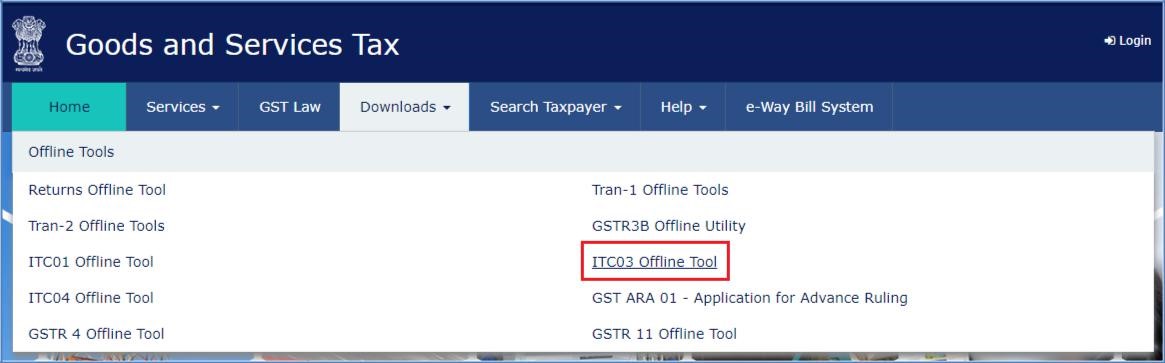Select the Offline Tools submenu header
Image resolution: width=1165 pixels, height=363 pixels.
click(x=71, y=152)
